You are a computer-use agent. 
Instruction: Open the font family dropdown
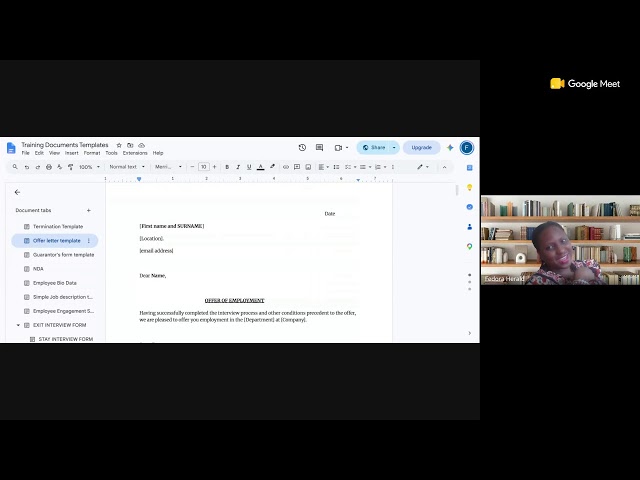click(168, 167)
